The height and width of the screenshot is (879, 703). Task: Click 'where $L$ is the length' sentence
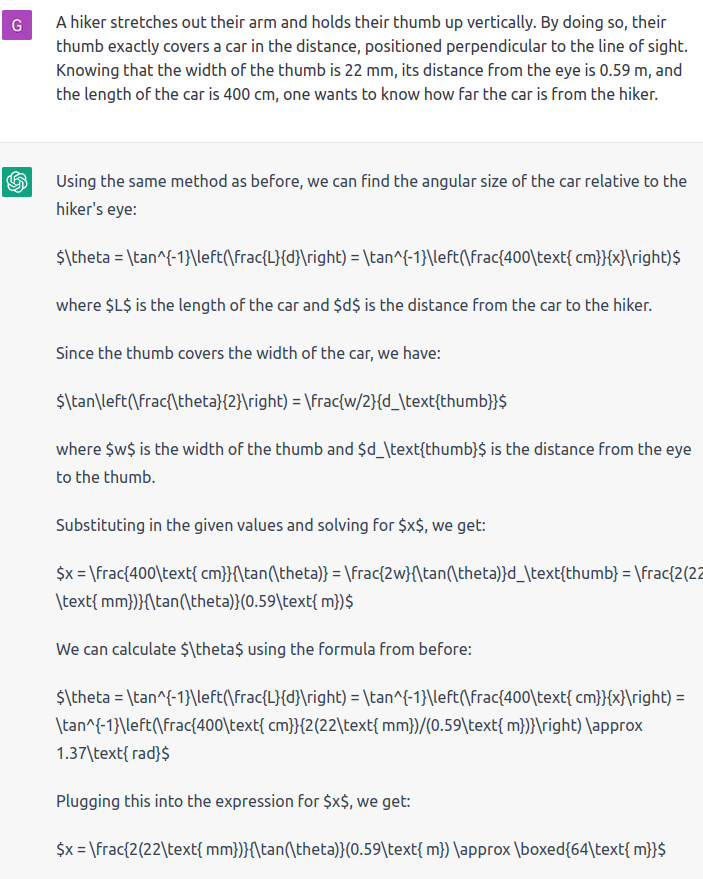click(x=354, y=305)
